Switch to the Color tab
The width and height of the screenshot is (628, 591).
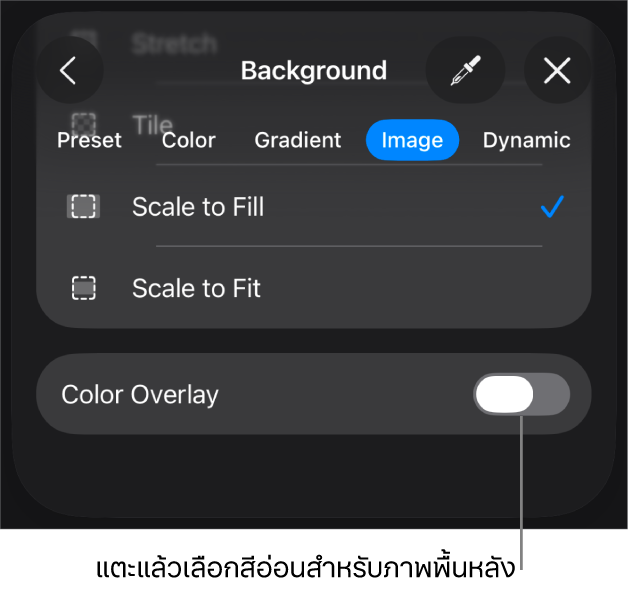(189, 140)
